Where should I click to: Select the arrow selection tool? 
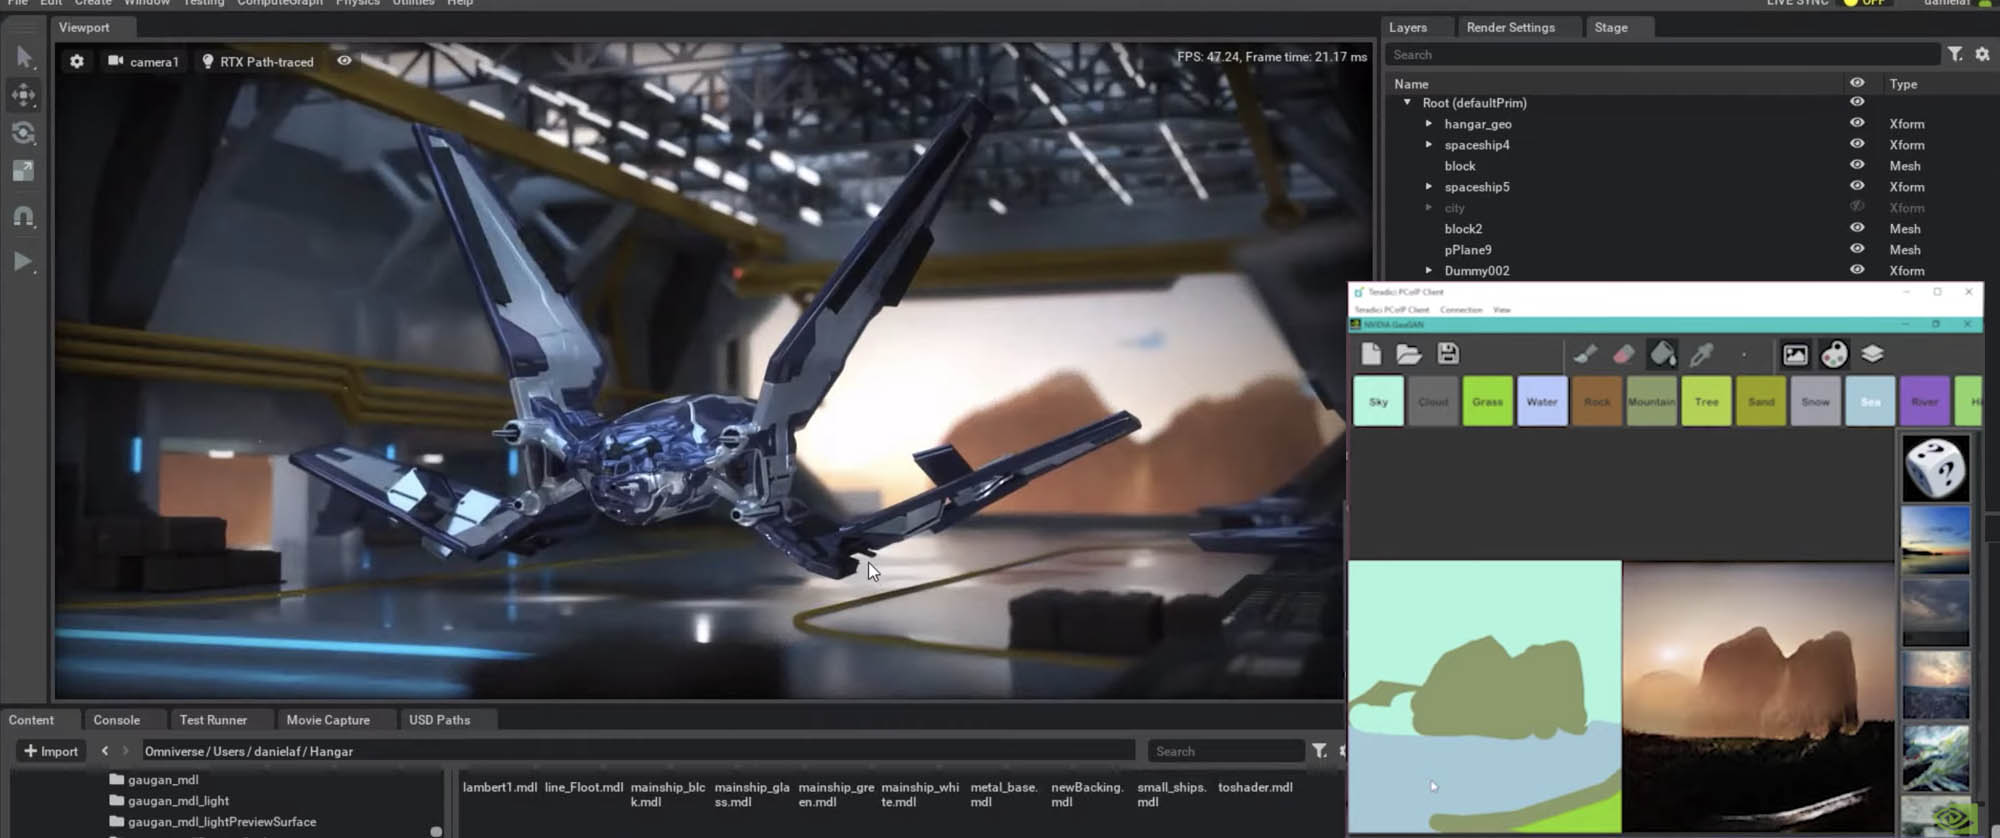[x=24, y=58]
